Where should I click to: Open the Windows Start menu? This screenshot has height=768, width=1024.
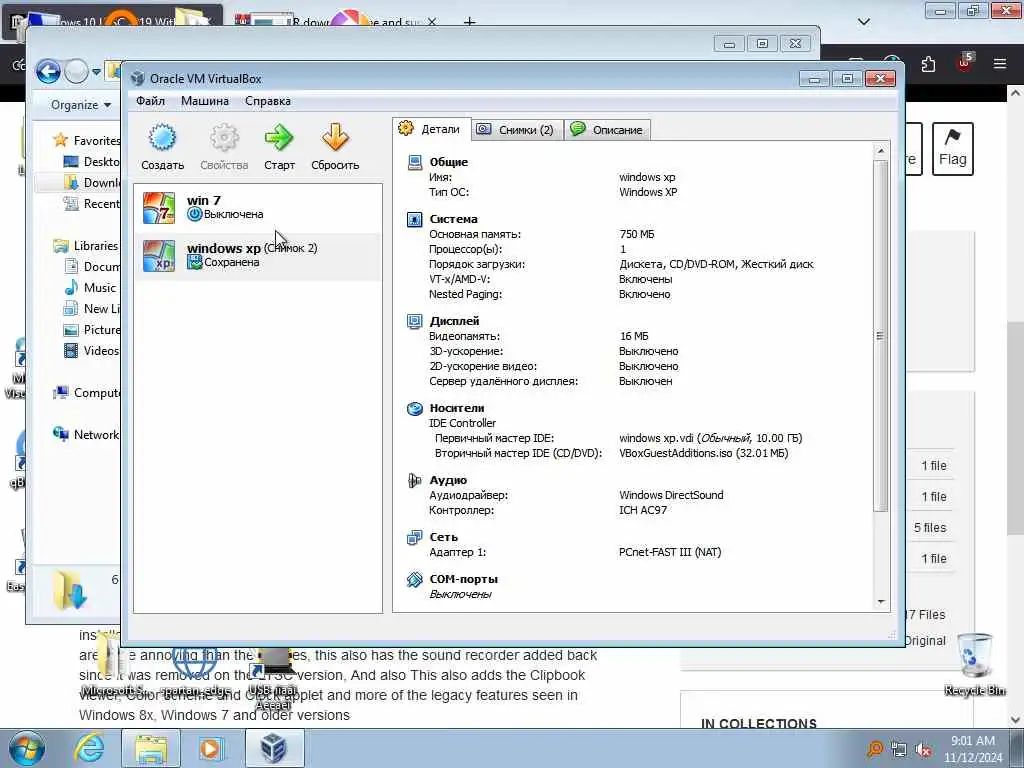(x=27, y=748)
